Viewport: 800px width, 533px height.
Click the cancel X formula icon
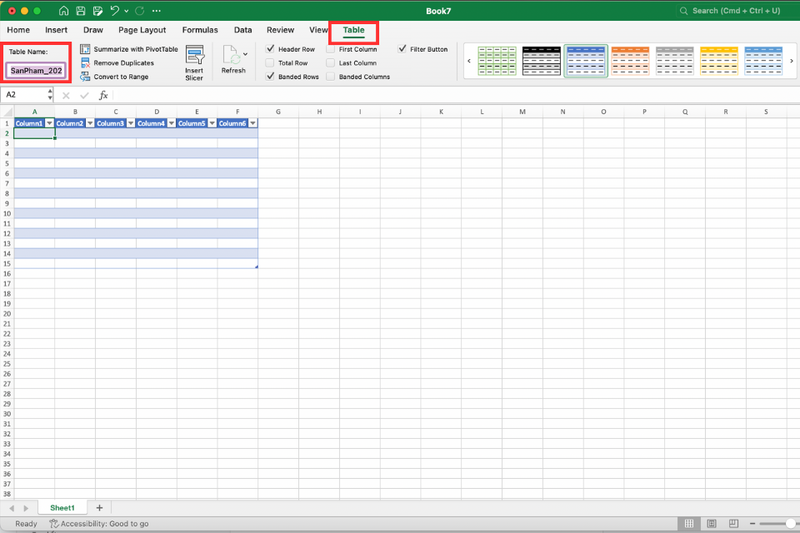[x=66, y=95]
